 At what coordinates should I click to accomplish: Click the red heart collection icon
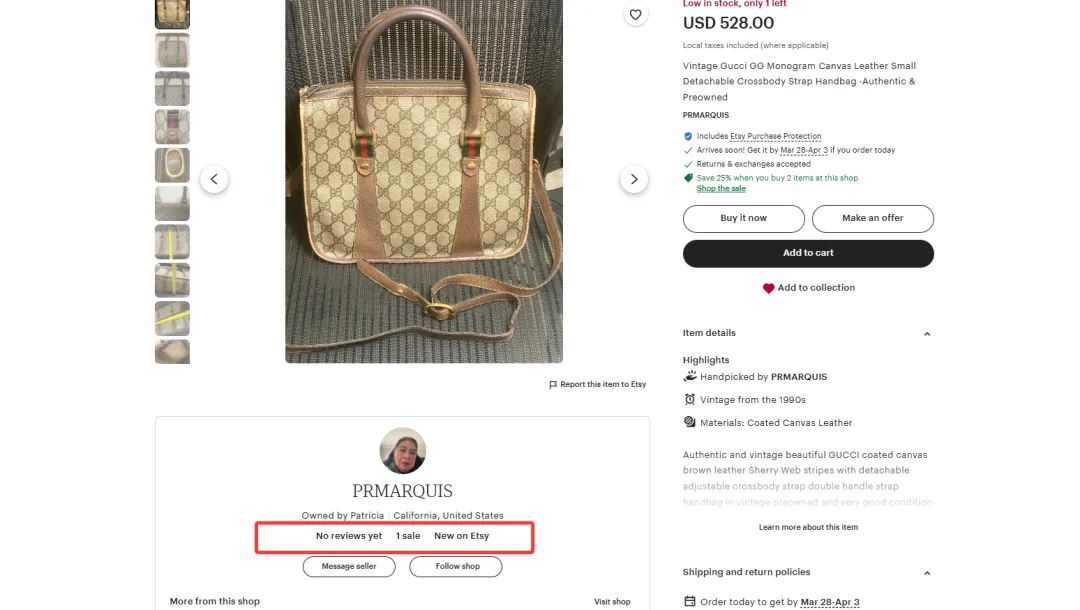tap(769, 288)
